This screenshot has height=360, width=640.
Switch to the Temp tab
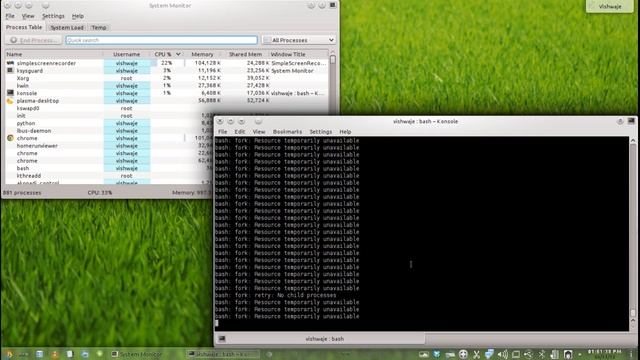pyautogui.click(x=99, y=27)
